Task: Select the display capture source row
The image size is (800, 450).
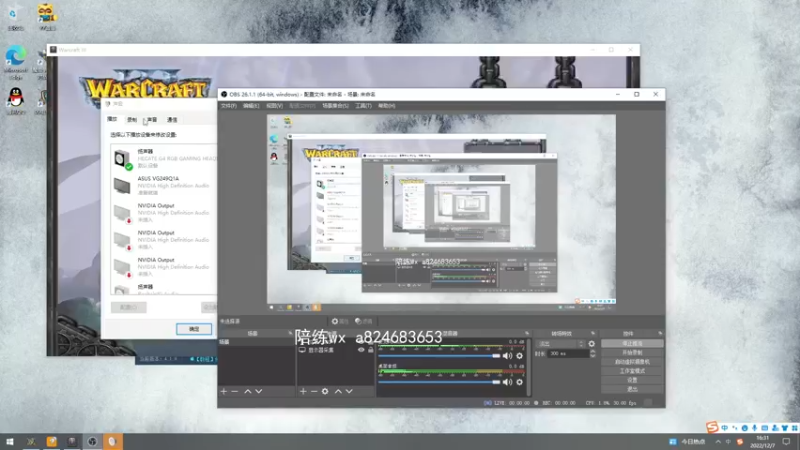Action: coord(335,350)
